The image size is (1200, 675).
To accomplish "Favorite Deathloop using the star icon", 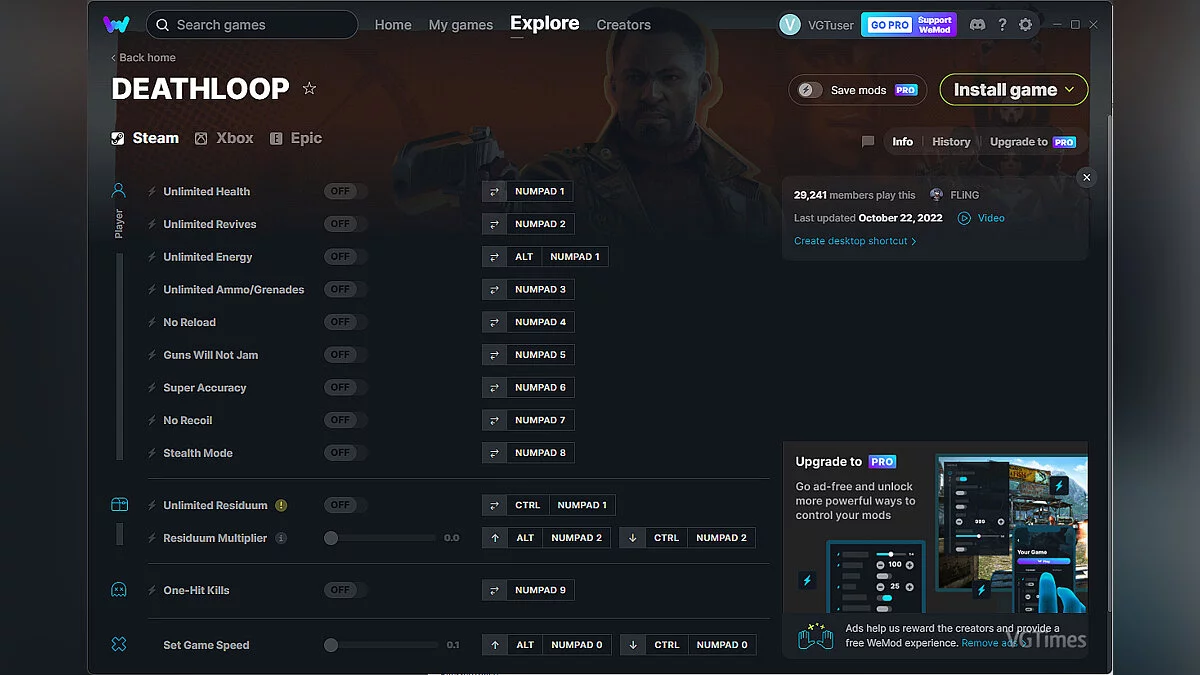I will pyautogui.click(x=309, y=89).
